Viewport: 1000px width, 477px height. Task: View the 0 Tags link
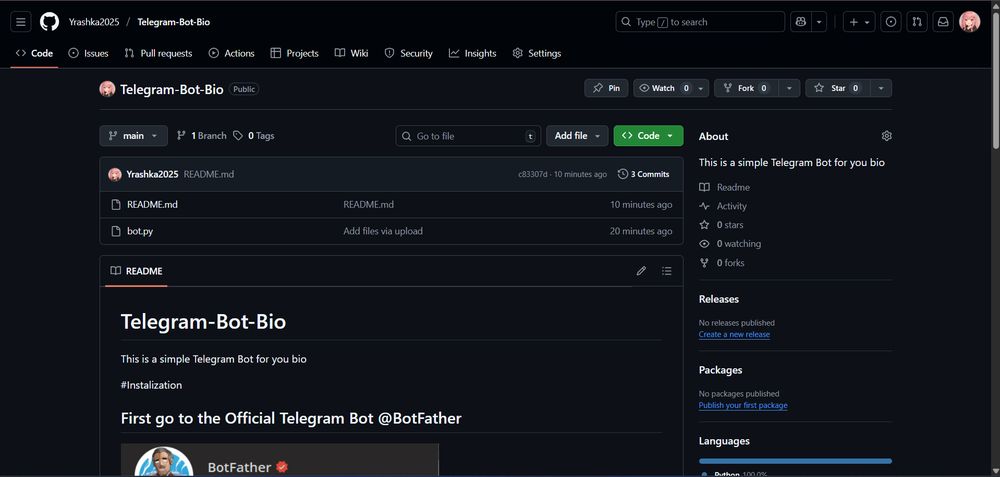254,136
